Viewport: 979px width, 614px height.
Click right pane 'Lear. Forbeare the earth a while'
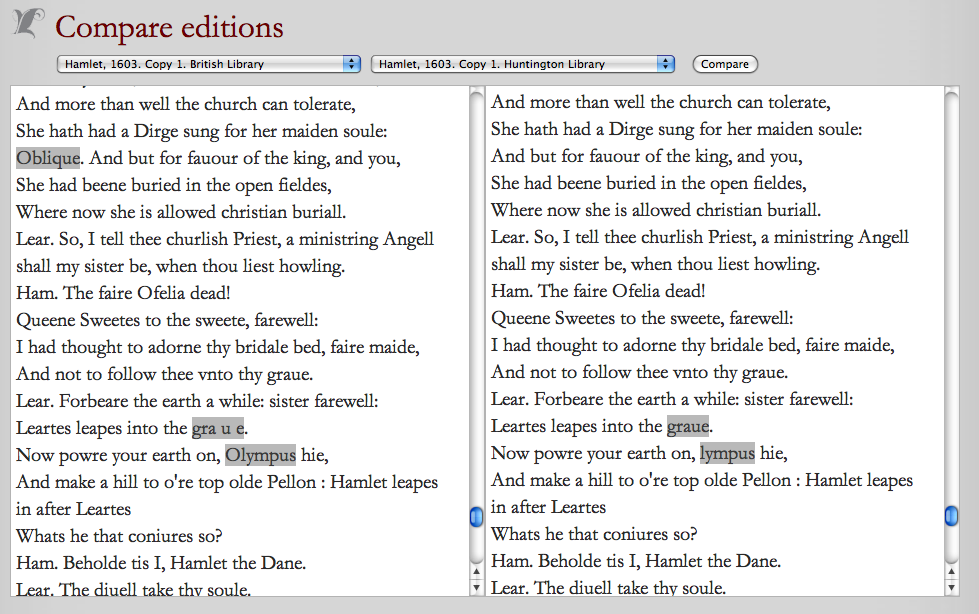click(x=671, y=399)
